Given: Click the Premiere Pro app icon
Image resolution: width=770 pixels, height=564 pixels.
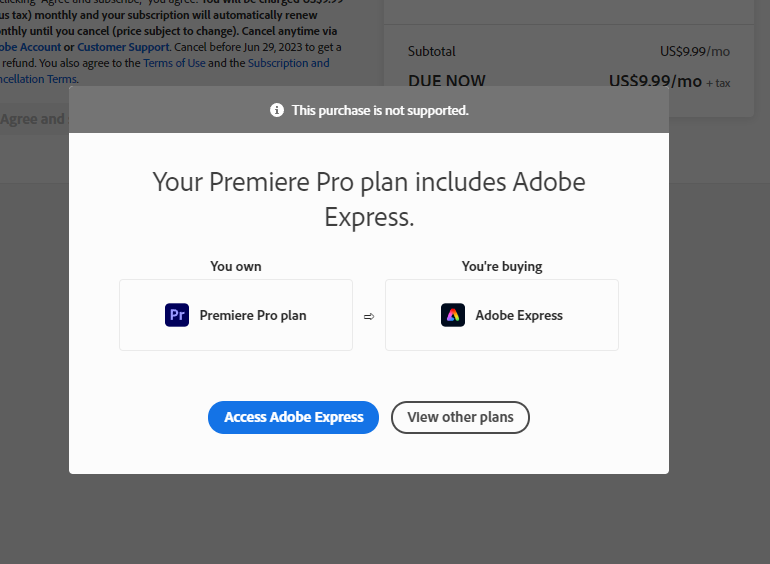Looking at the screenshot, I should click(177, 315).
